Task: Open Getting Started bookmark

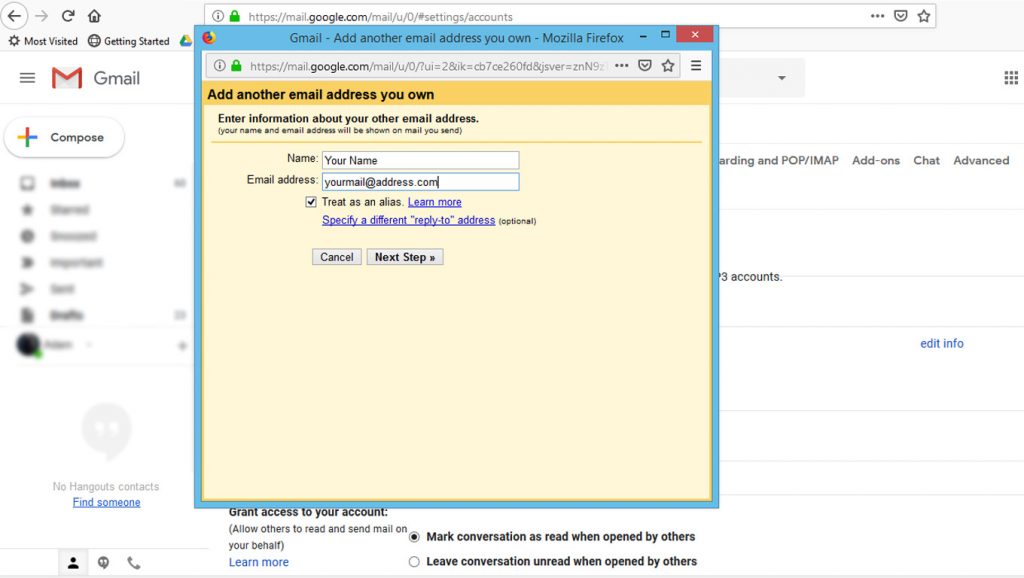Action: (x=129, y=41)
